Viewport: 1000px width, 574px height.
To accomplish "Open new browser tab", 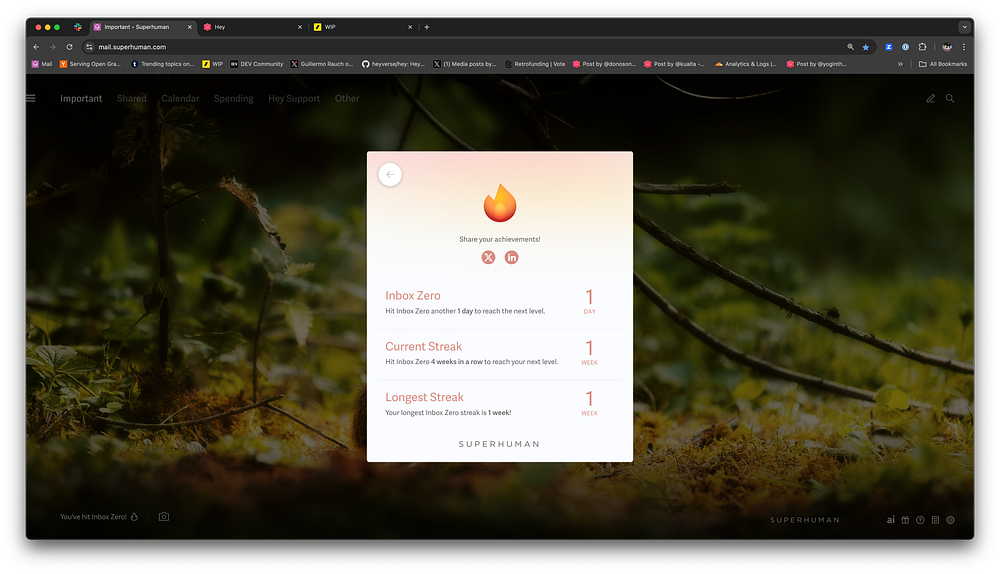I will pos(427,27).
